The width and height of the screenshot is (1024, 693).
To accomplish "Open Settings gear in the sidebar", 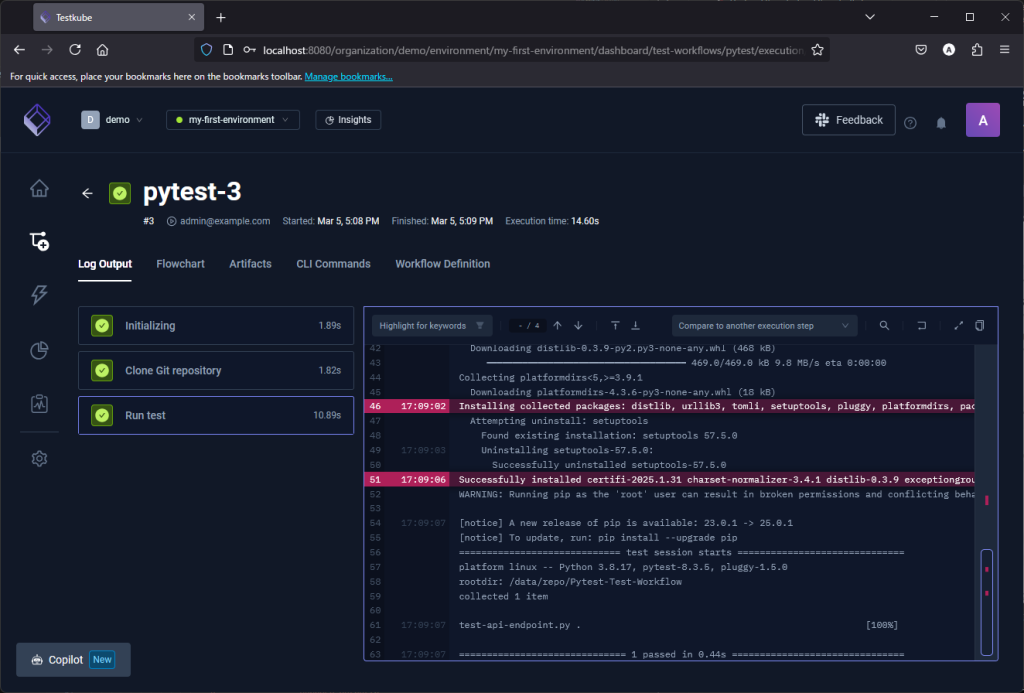I will 39,458.
